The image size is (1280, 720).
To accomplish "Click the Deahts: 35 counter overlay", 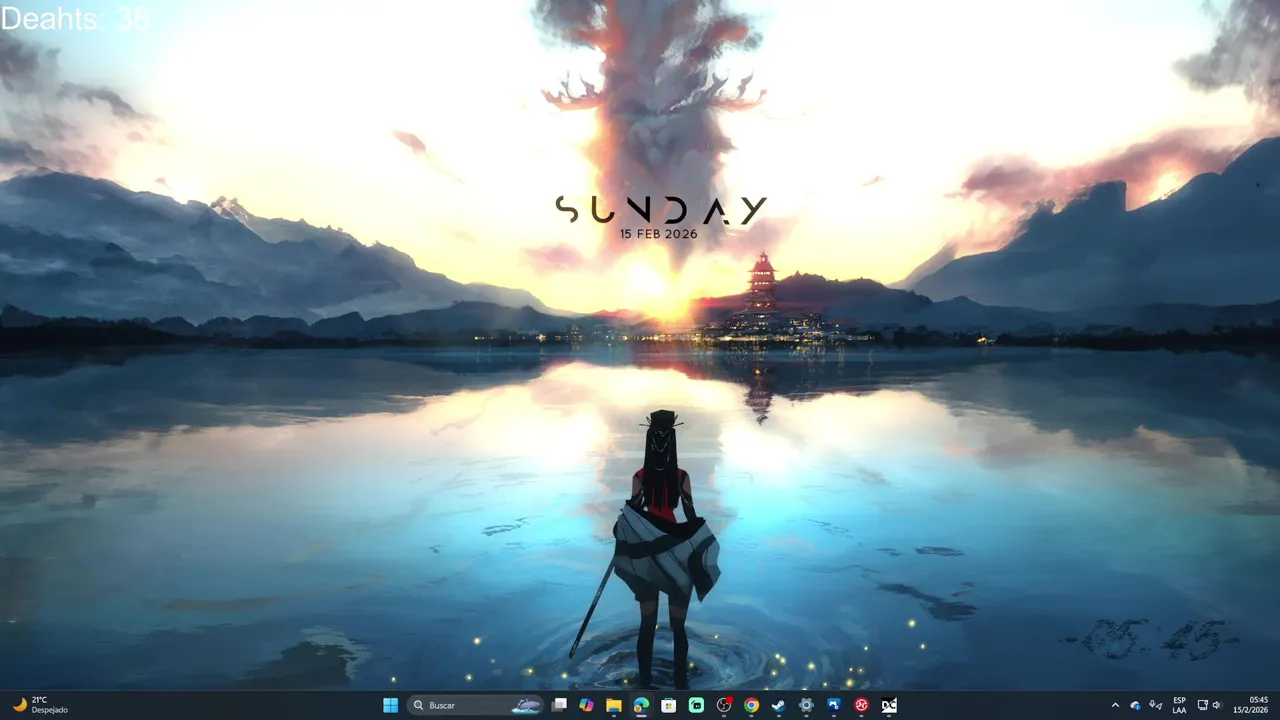I will [75, 18].
